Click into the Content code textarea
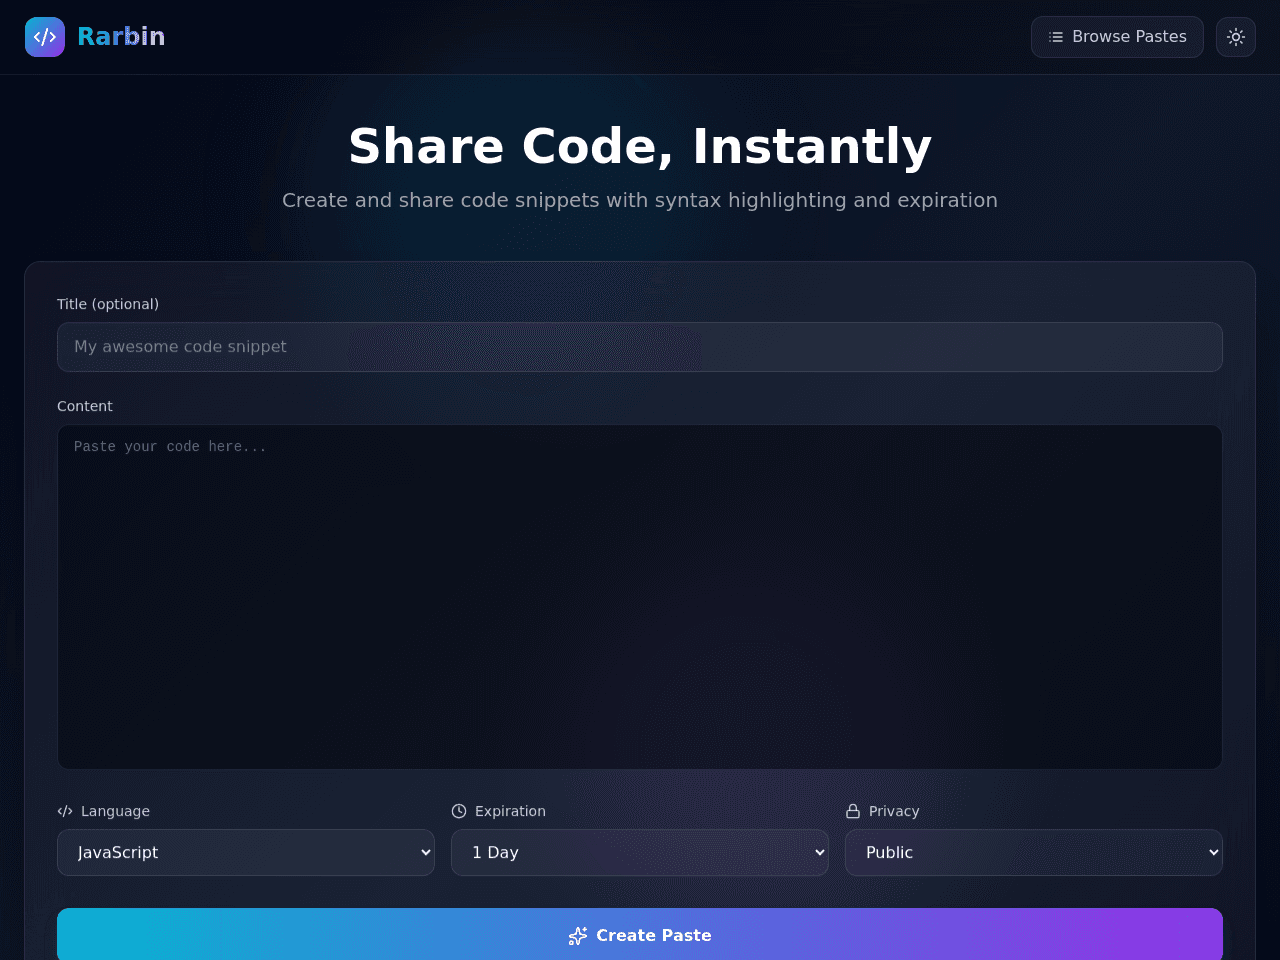Screen dimensions: 1280x960 [x=640, y=597]
